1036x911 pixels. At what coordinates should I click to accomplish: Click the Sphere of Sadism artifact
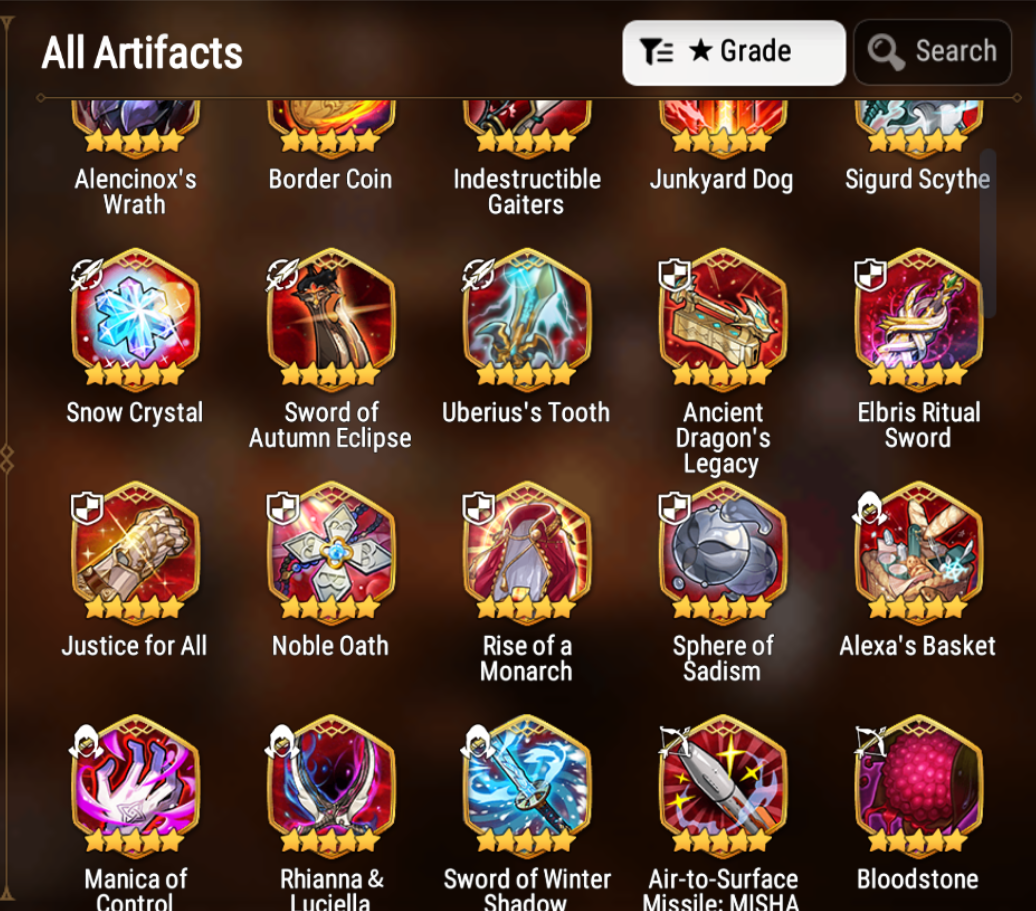click(x=722, y=550)
